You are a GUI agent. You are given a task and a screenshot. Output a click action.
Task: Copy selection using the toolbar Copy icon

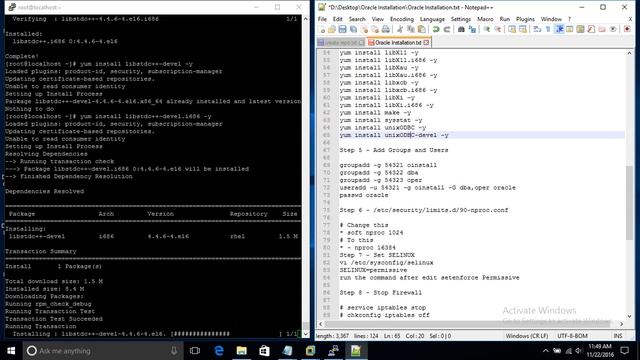[411, 29]
